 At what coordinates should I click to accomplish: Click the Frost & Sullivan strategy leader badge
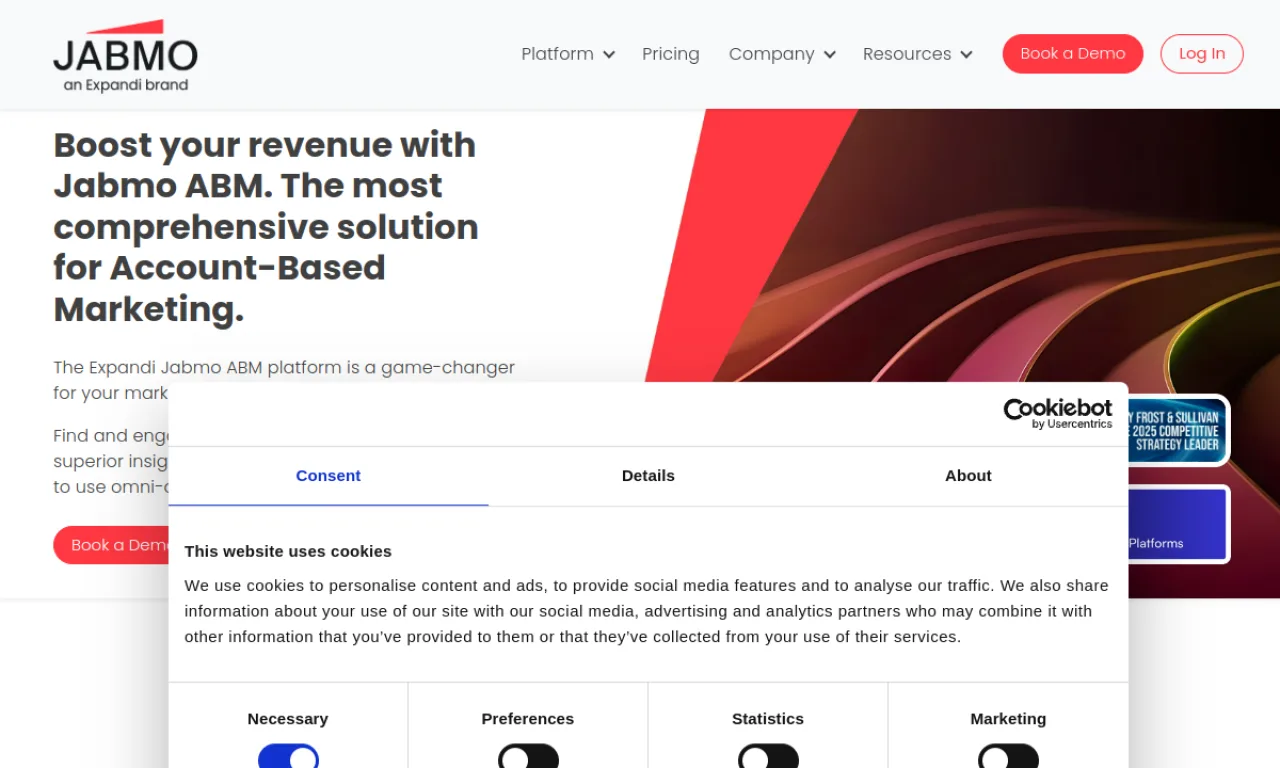pos(1178,430)
